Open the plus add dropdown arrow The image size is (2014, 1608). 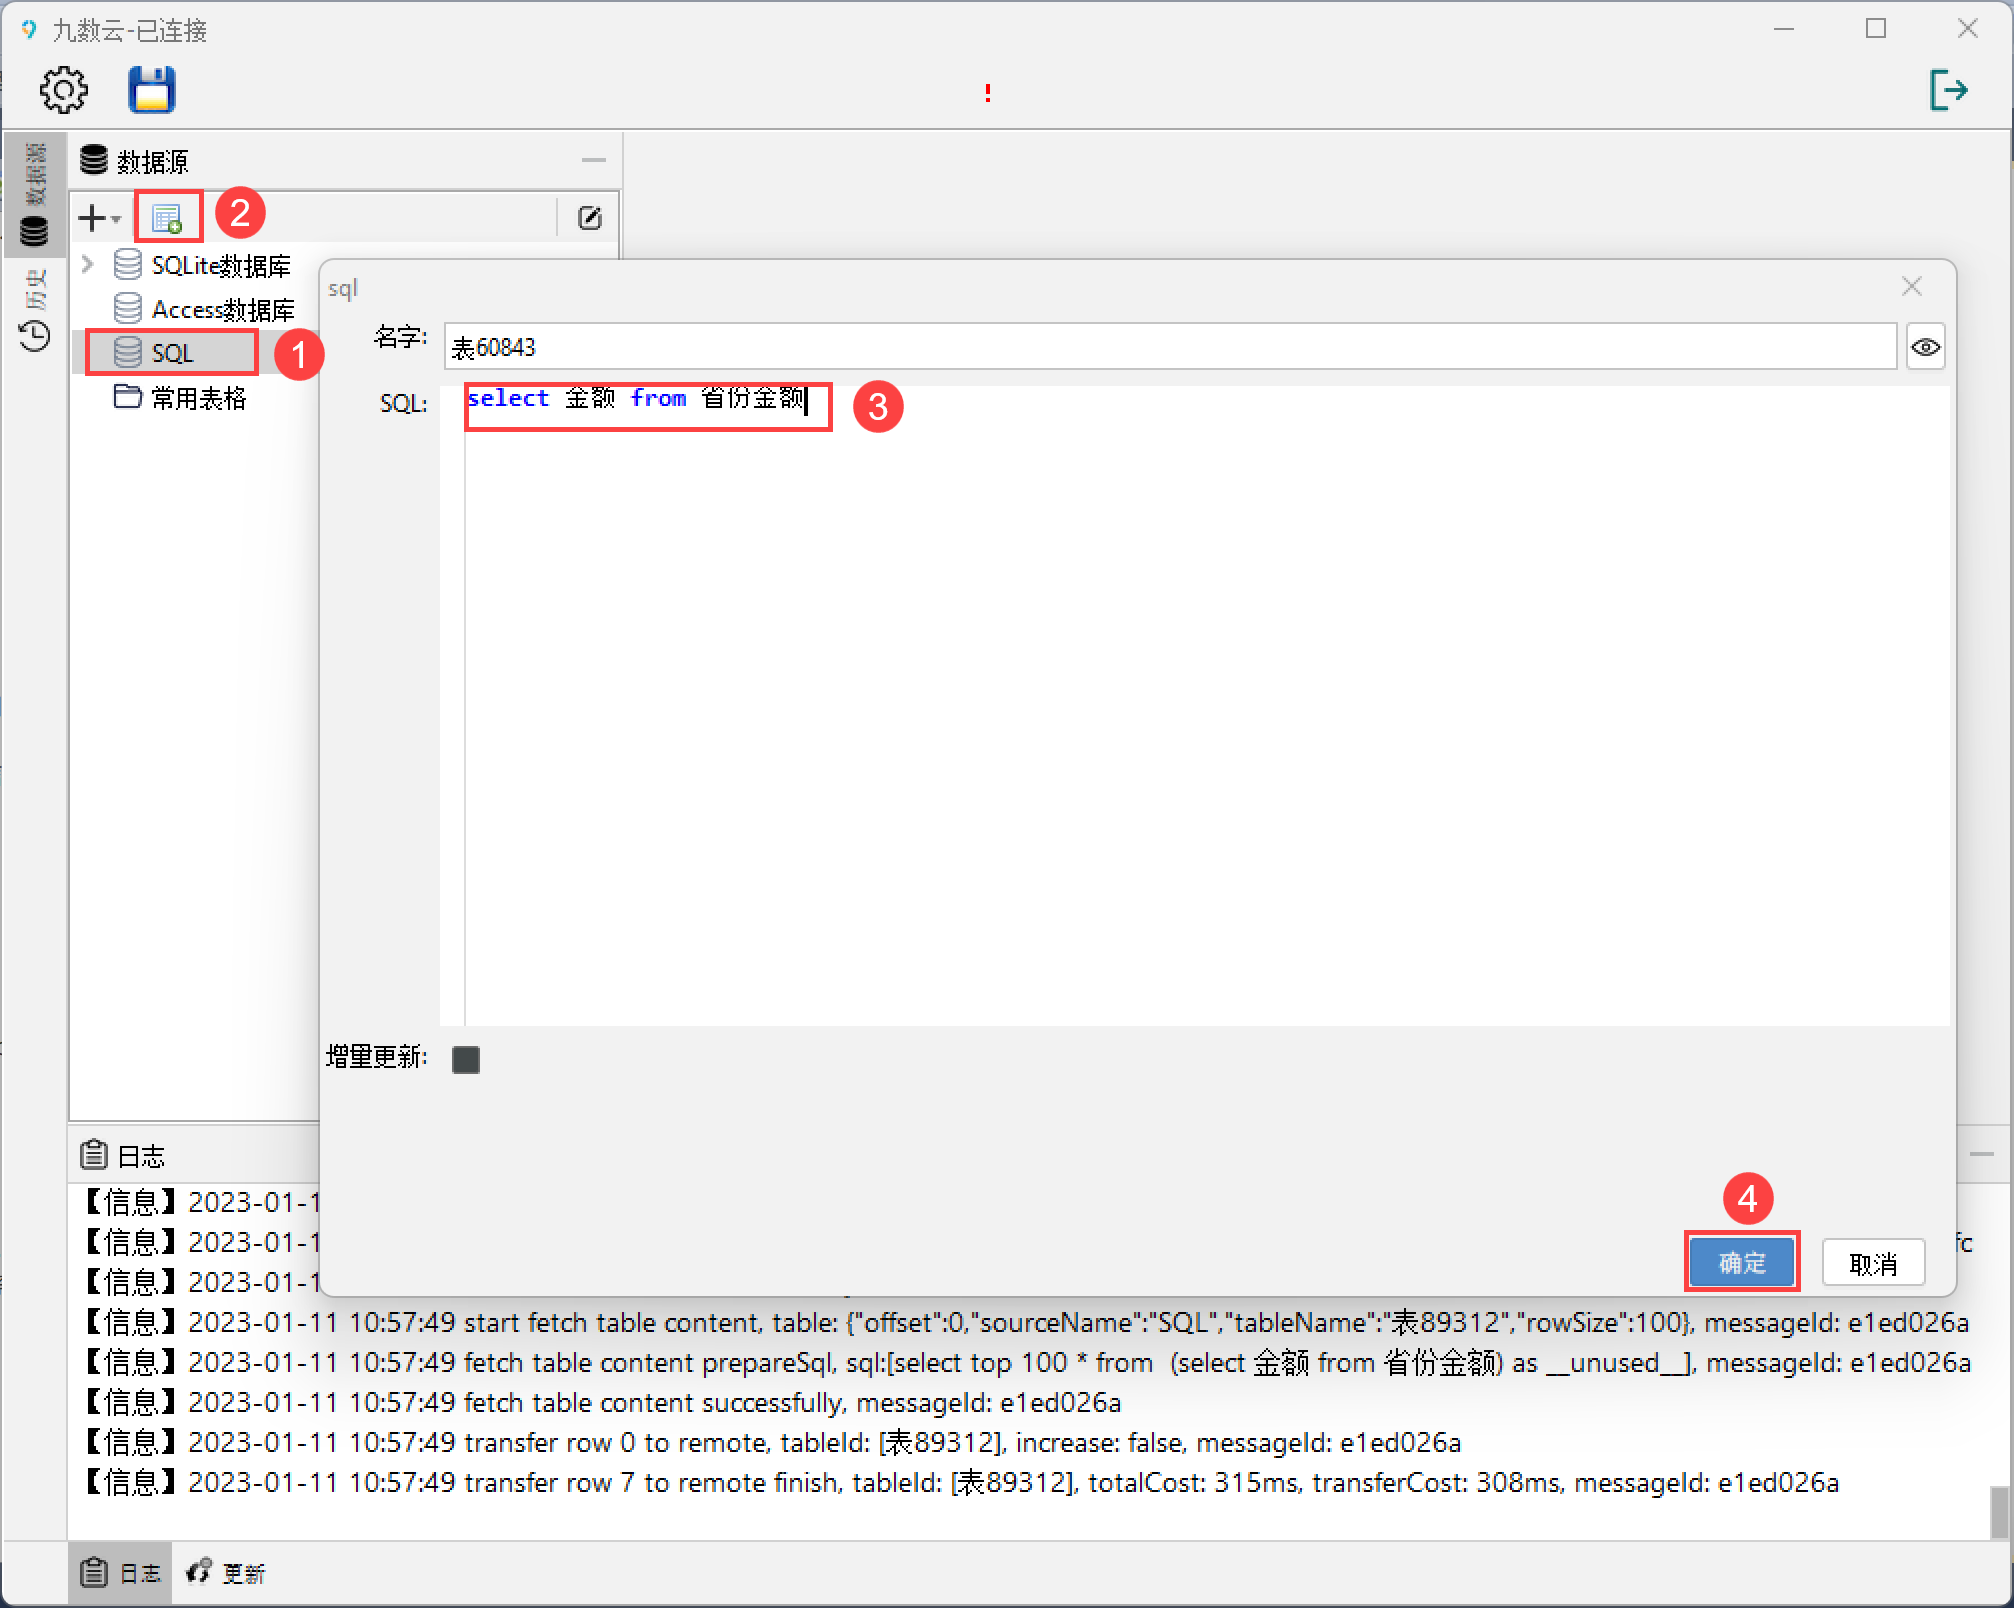click(x=116, y=218)
